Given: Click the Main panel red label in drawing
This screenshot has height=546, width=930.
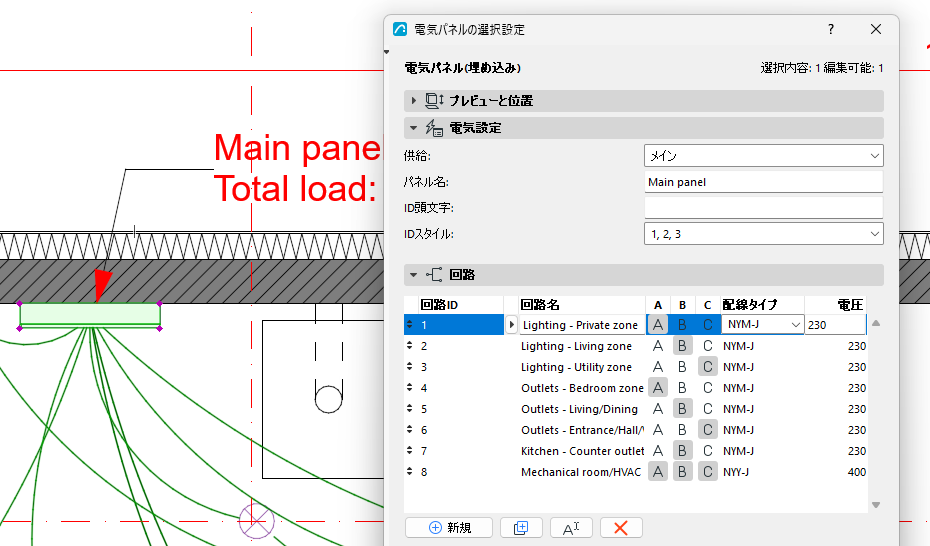Looking at the screenshot, I should pyautogui.click(x=298, y=148).
